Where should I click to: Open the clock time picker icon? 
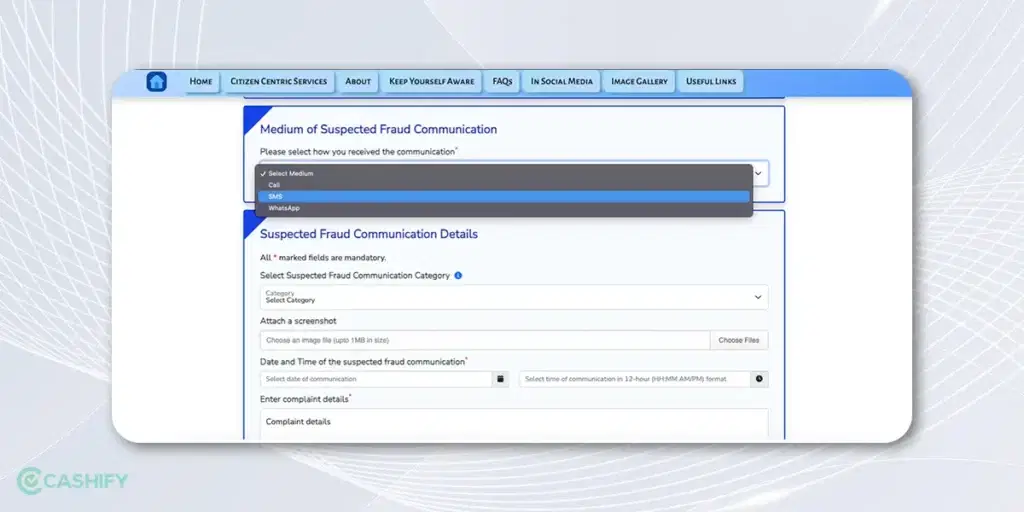760,379
